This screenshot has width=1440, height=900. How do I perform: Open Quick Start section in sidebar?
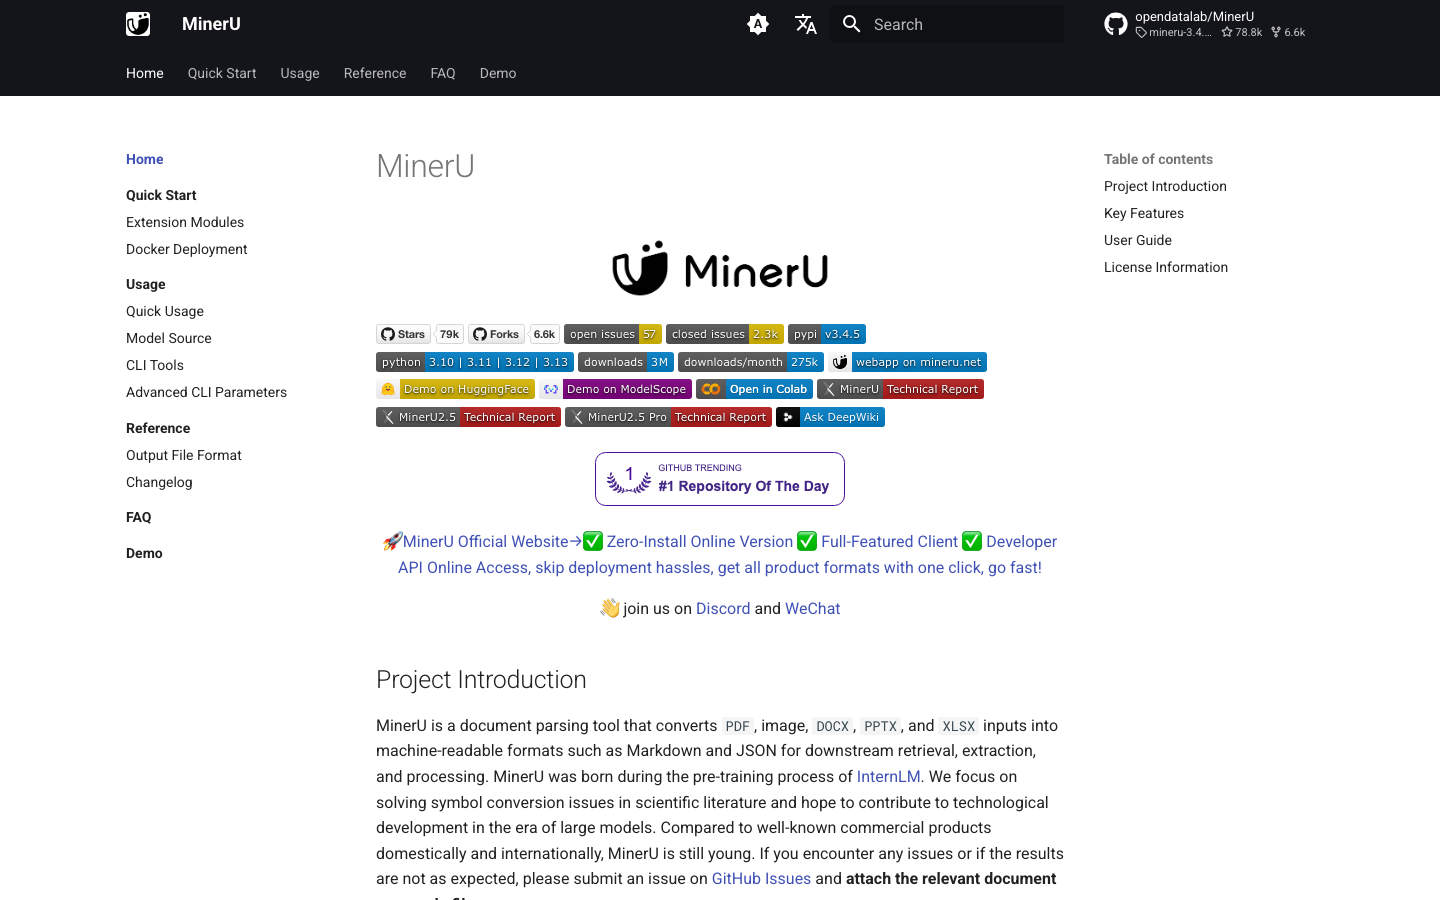[x=161, y=195]
